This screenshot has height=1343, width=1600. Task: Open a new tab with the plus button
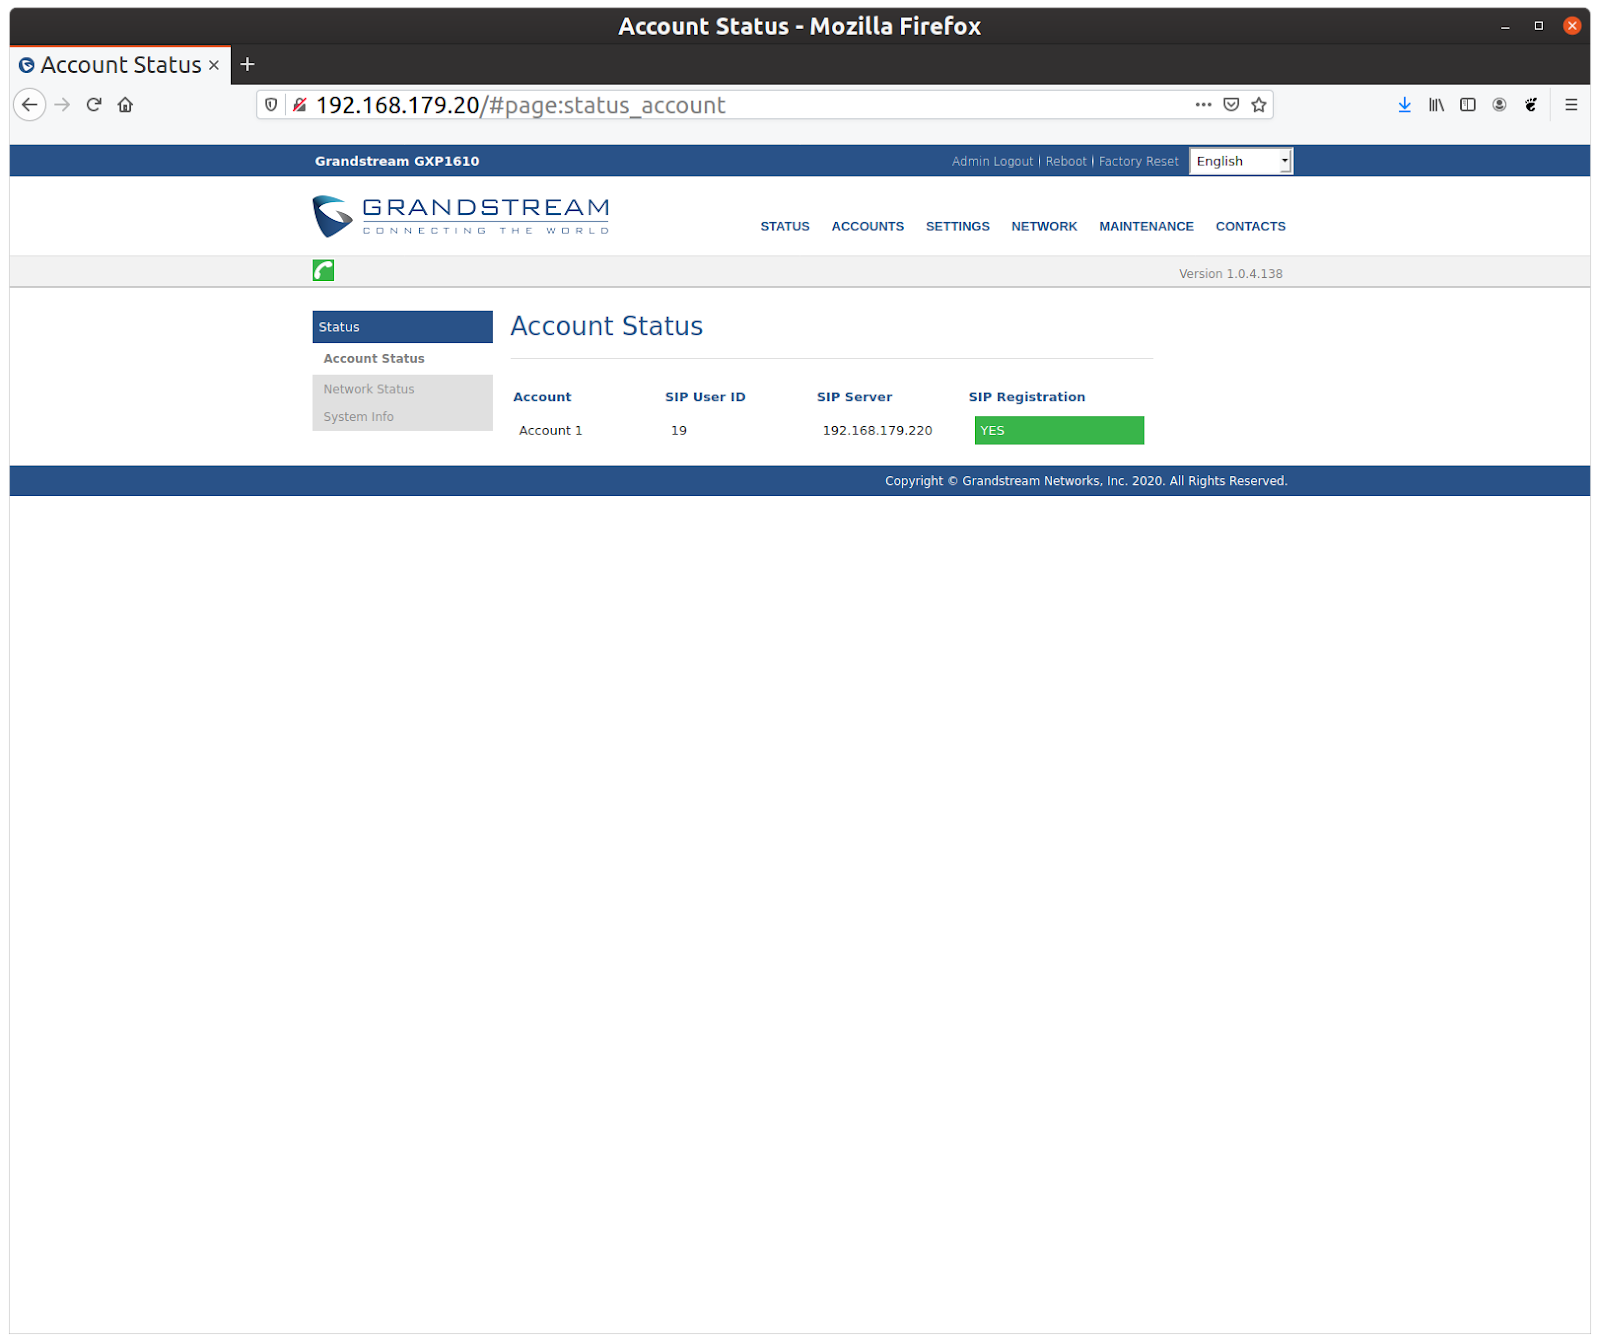(248, 65)
